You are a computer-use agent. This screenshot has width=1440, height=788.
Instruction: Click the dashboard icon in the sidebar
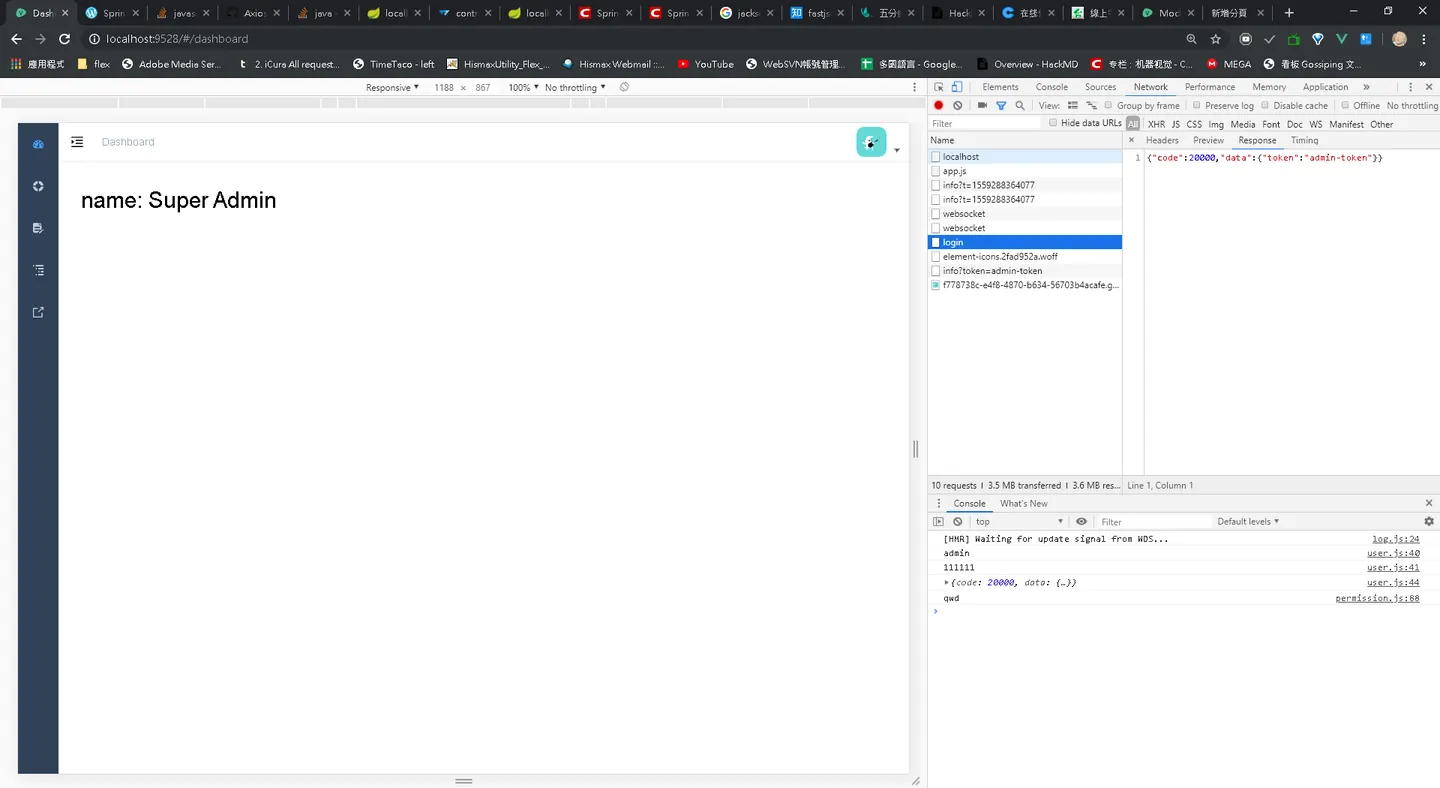(38, 144)
